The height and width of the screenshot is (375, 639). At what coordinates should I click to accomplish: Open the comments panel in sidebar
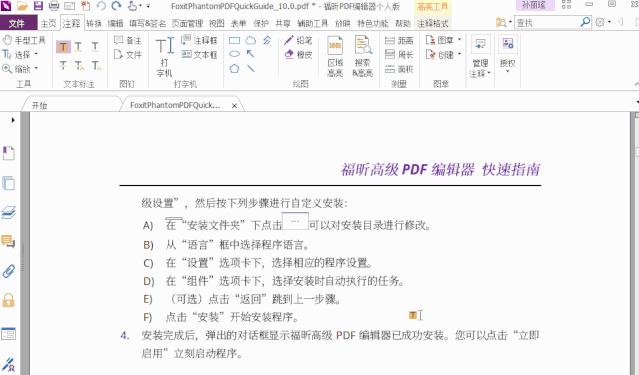[9, 241]
